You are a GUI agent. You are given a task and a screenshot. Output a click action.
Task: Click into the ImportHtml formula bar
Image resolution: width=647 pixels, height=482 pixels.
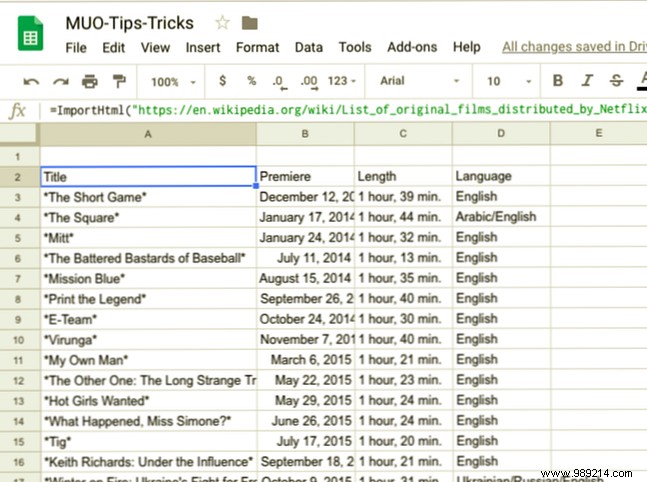coord(348,110)
